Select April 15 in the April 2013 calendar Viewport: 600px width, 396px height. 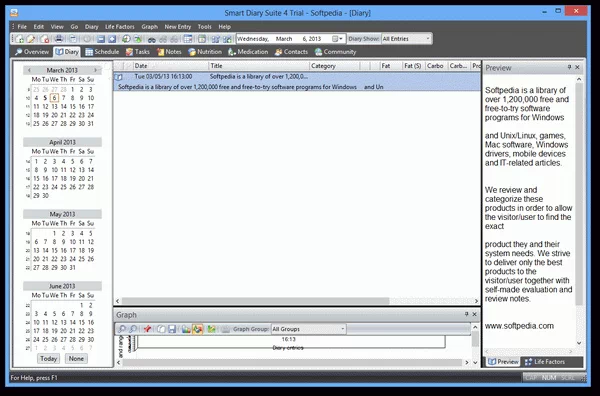(x=36, y=178)
